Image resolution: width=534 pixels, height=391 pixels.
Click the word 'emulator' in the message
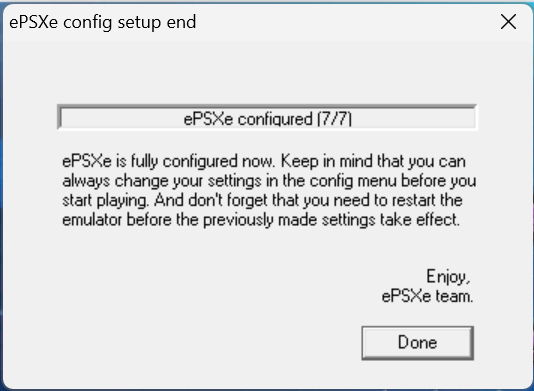point(92,220)
